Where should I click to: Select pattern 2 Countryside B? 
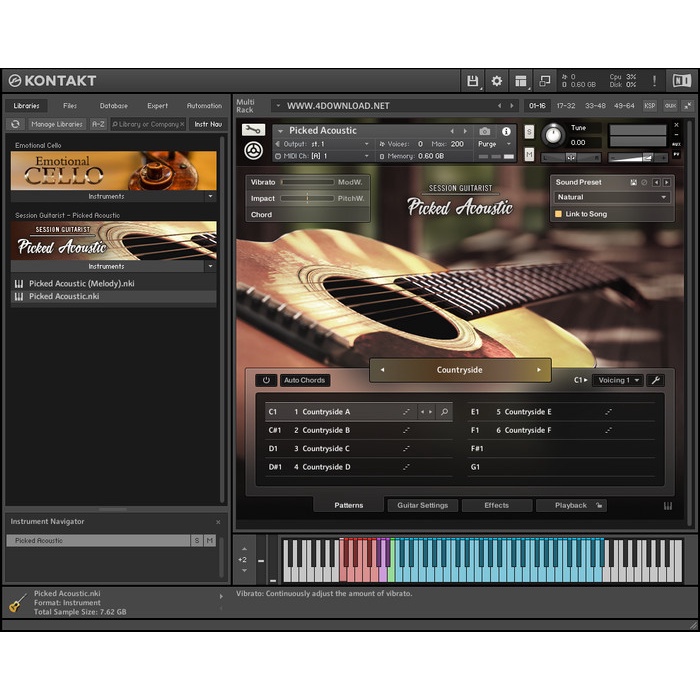click(x=358, y=430)
